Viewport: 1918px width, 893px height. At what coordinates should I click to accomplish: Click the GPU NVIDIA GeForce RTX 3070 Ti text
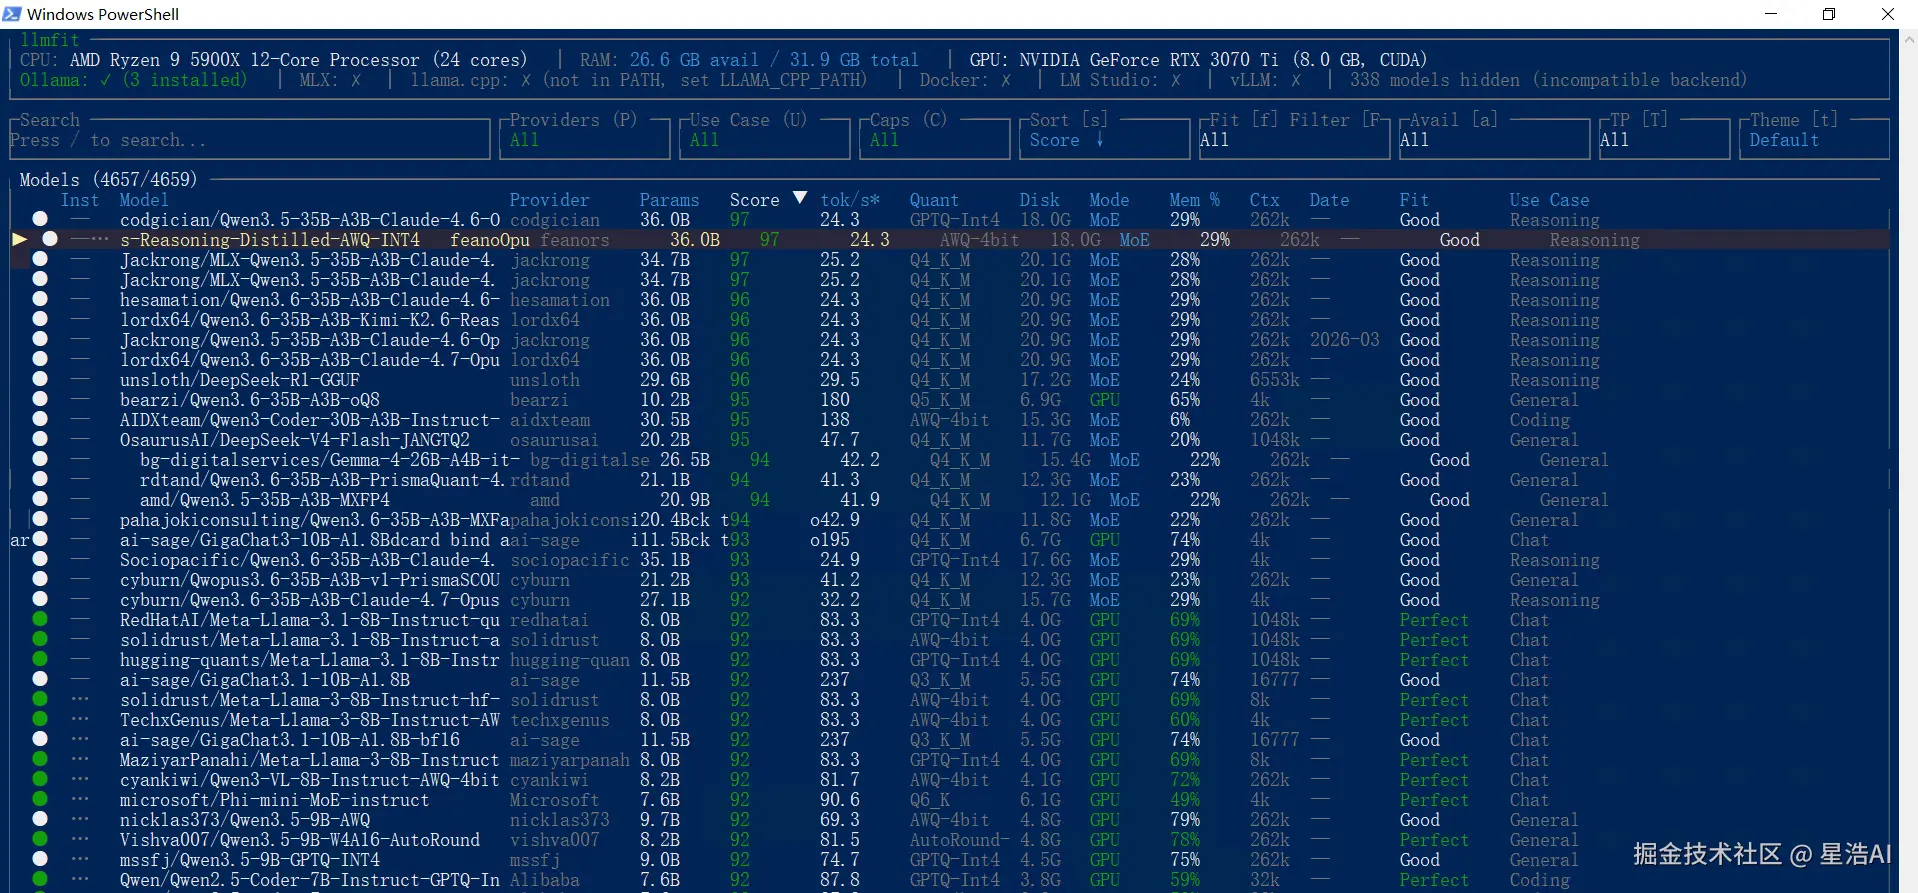tap(1198, 60)
